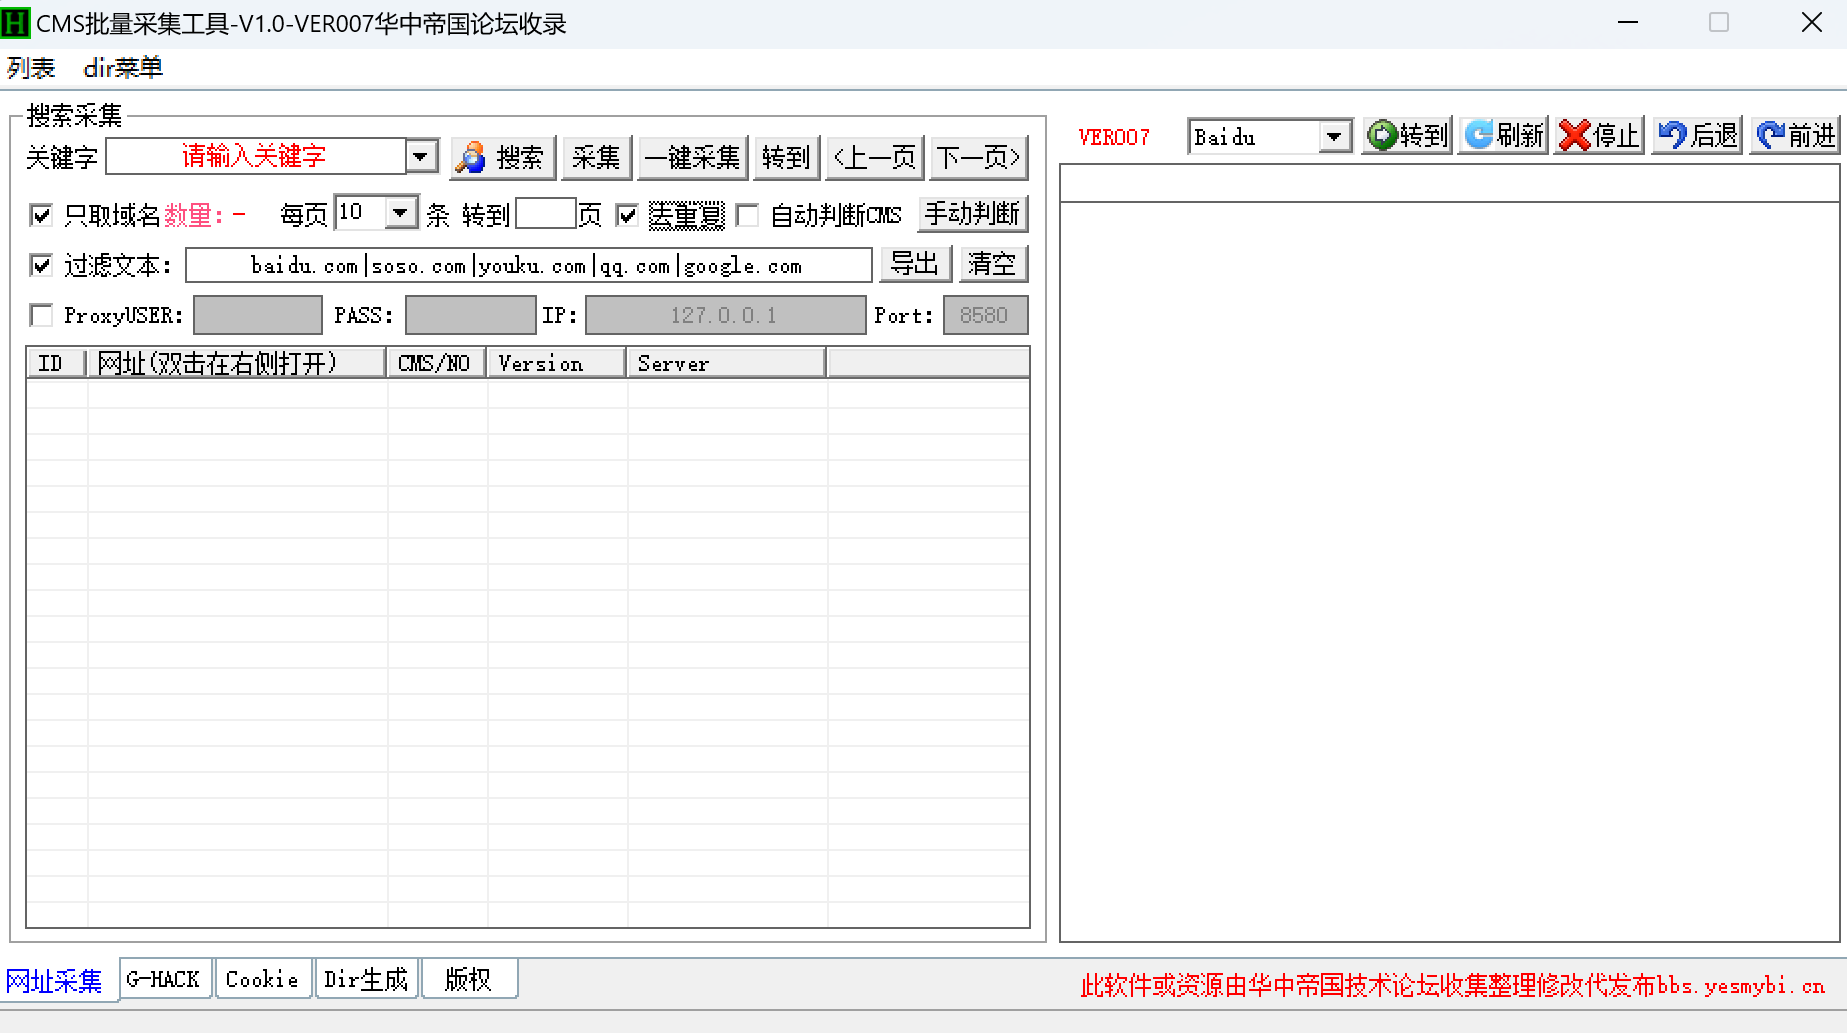This screenshot has height=1033, width=1847.
Task: Expand the 关键字 keyword dropdown arrow
Action: (421, 157)
